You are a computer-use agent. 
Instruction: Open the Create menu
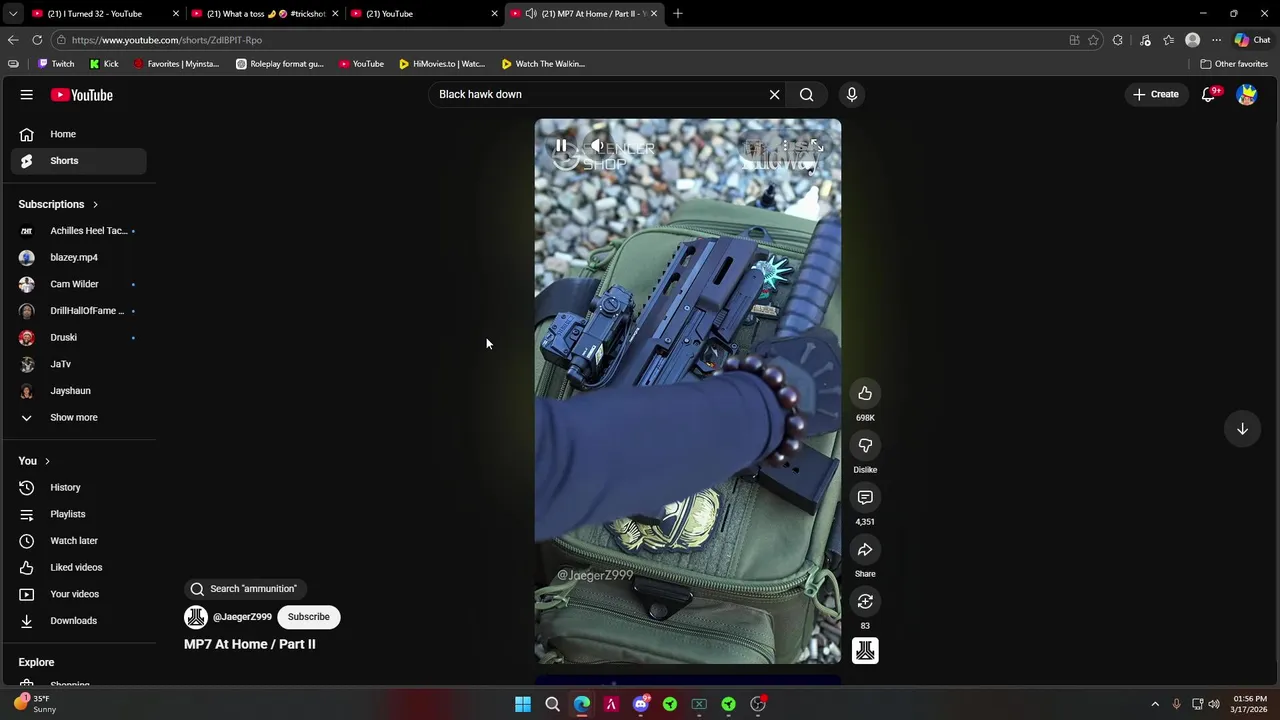[1156, 94]
